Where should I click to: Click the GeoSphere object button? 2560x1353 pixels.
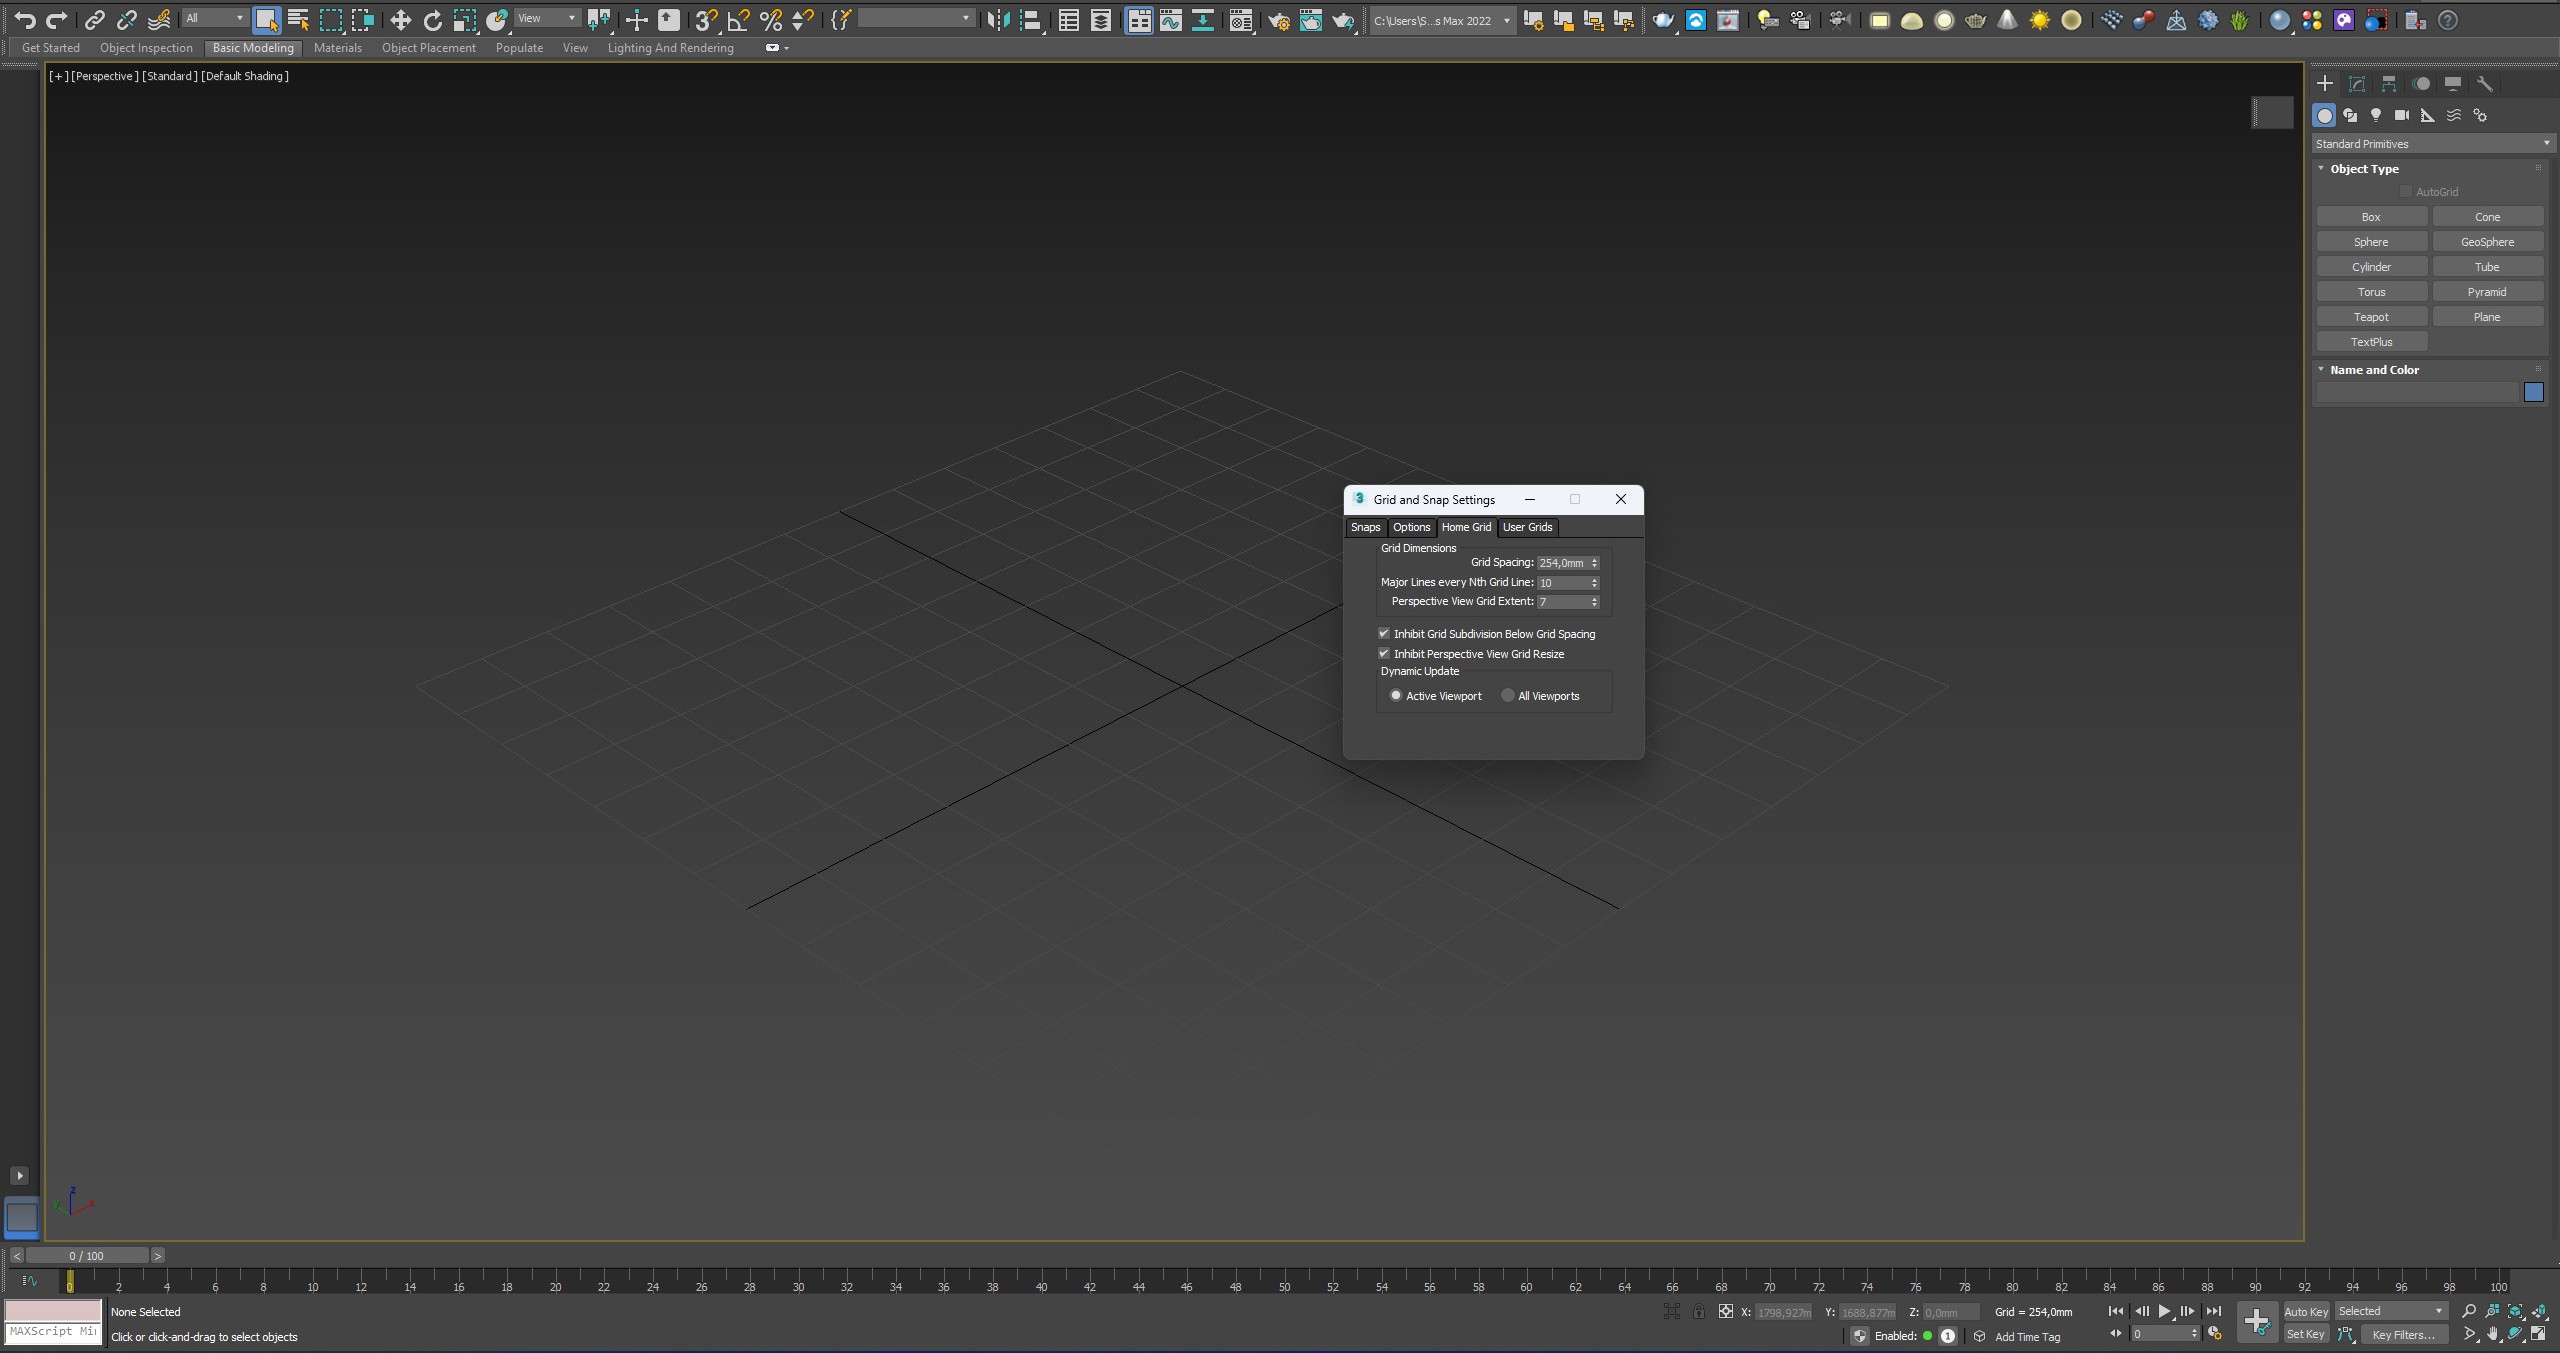[2487, 242]
